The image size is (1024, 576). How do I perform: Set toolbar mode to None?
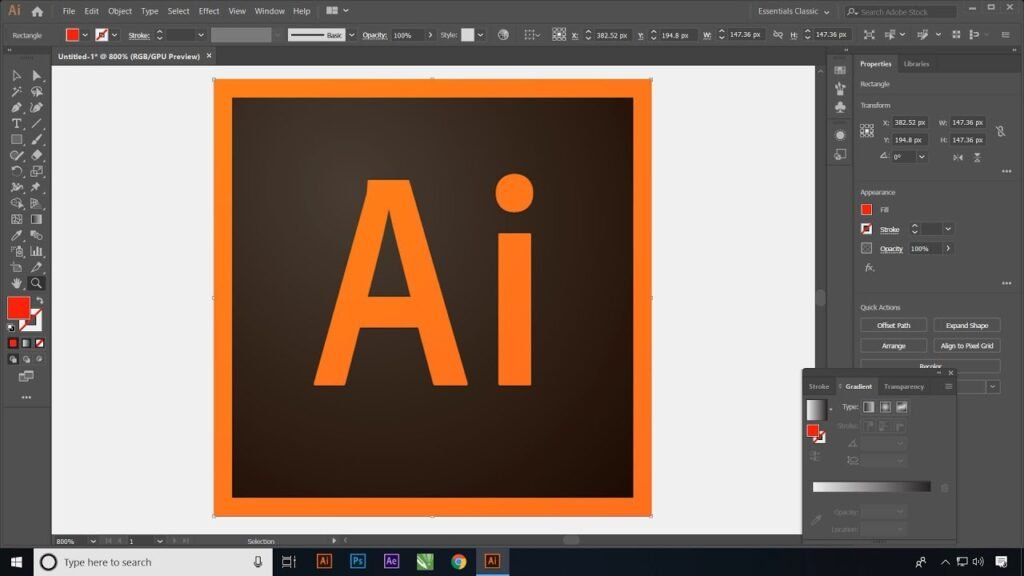39,343
